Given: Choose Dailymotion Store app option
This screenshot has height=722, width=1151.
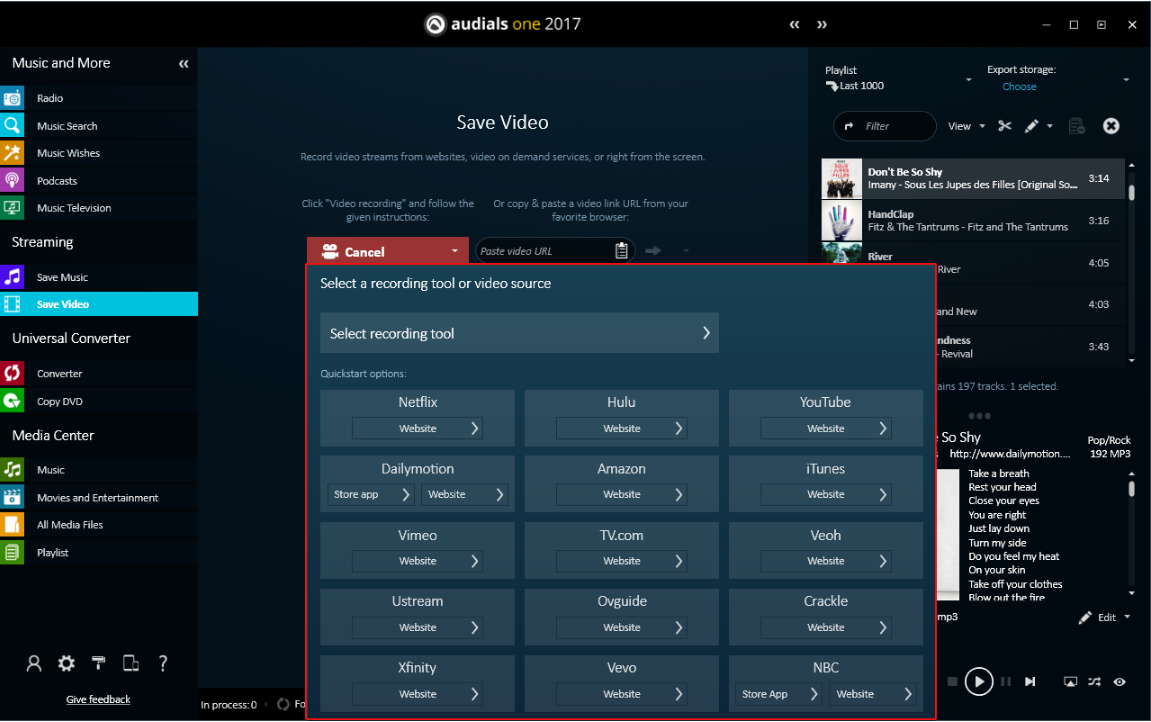Looking at the screenshot, I should 371,495.
